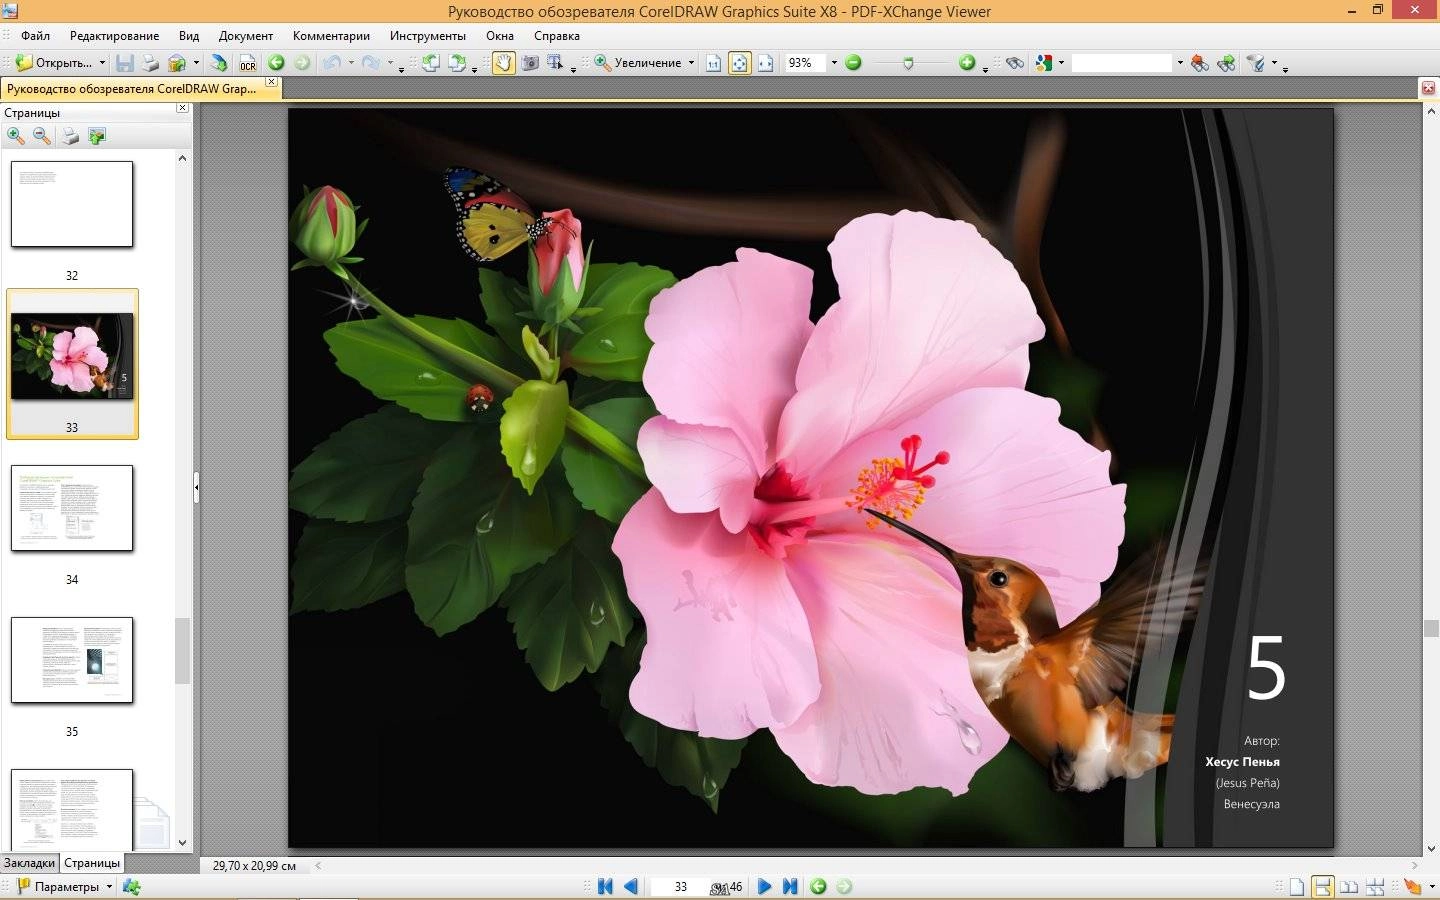The height and width of the screenshot is (900, 1440).
Task: Move the zoom slider handle
Action: (x=908, y=63)
